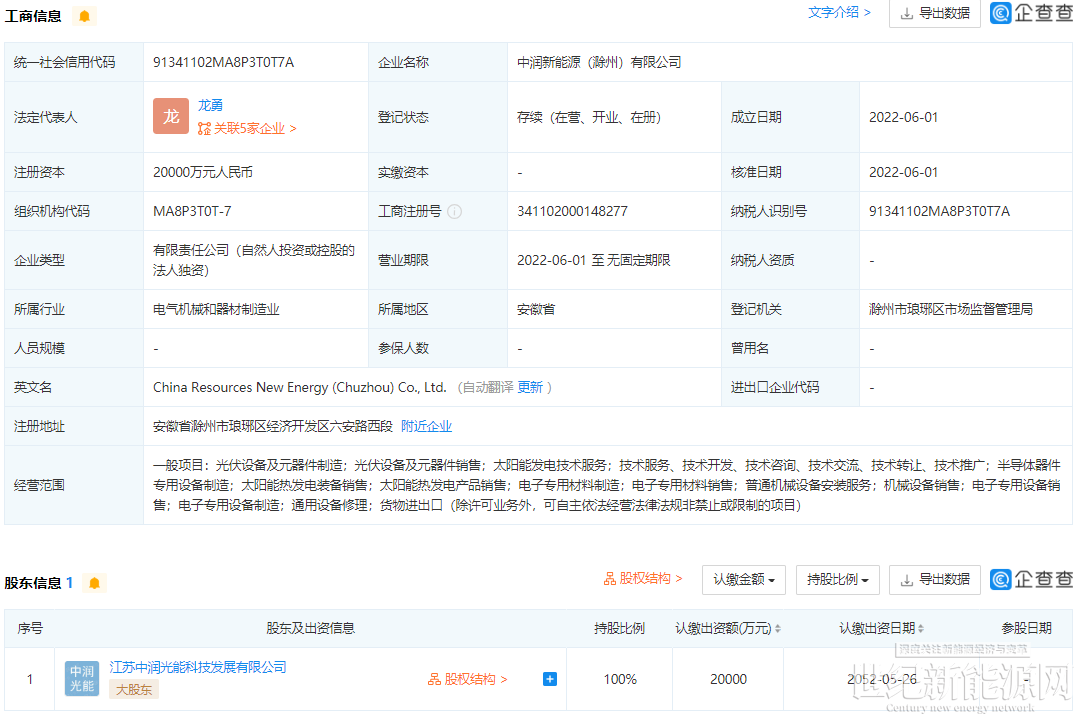The height and width of the screenshot is (718, 1080).
Task: Click the info icon next to 工商注册号
Action: (x=455, y=211)
